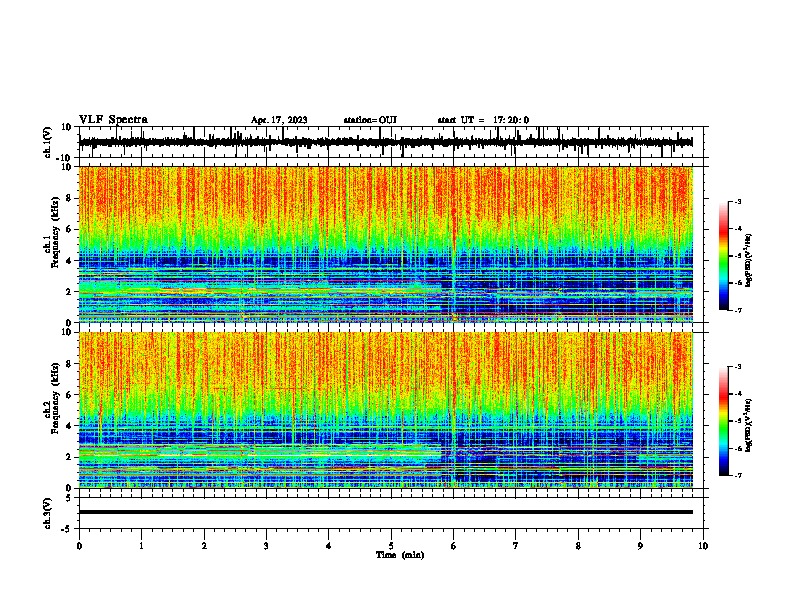Click time axis tick label "4"

329,546
